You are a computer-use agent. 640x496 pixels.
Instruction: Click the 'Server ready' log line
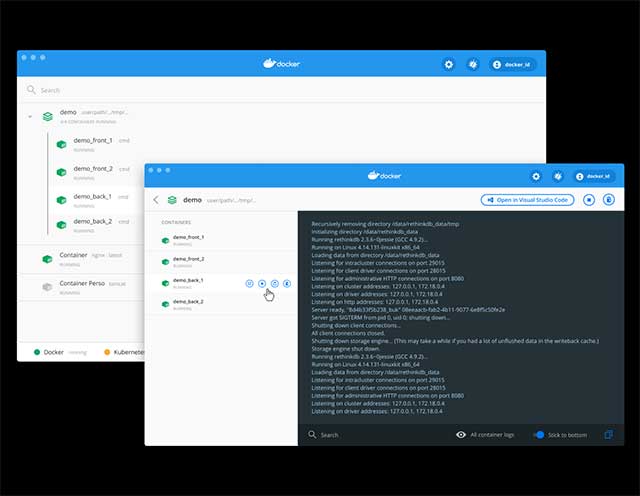pyautogui.click(x=408, y=310)
